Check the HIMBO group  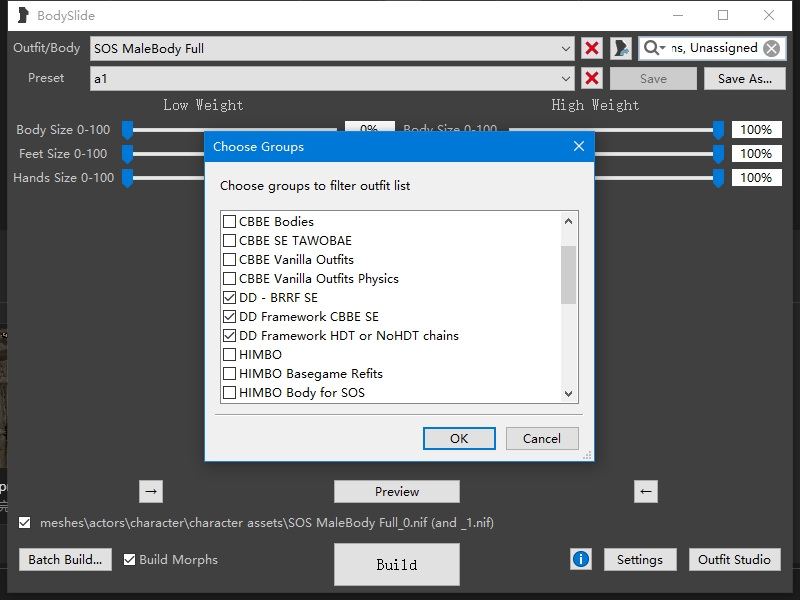[230, 355]
